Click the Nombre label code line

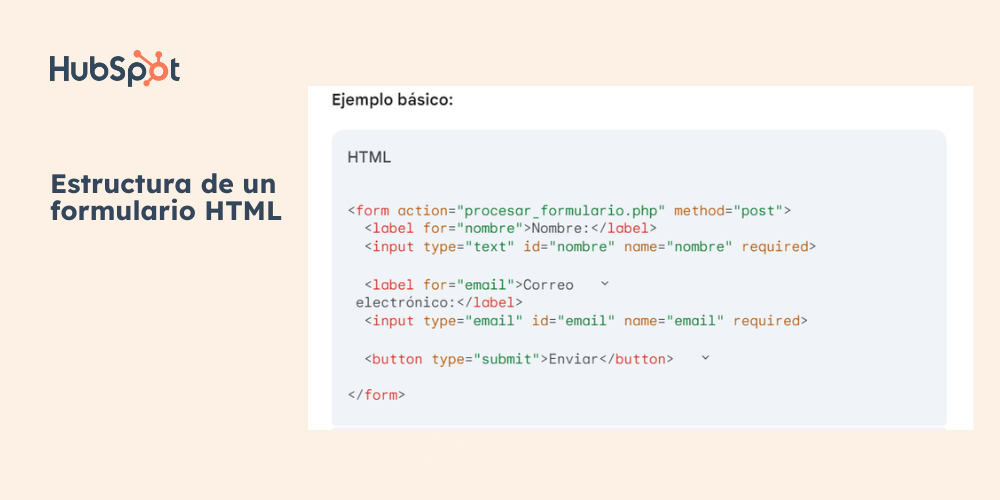[x=511, y=228]
